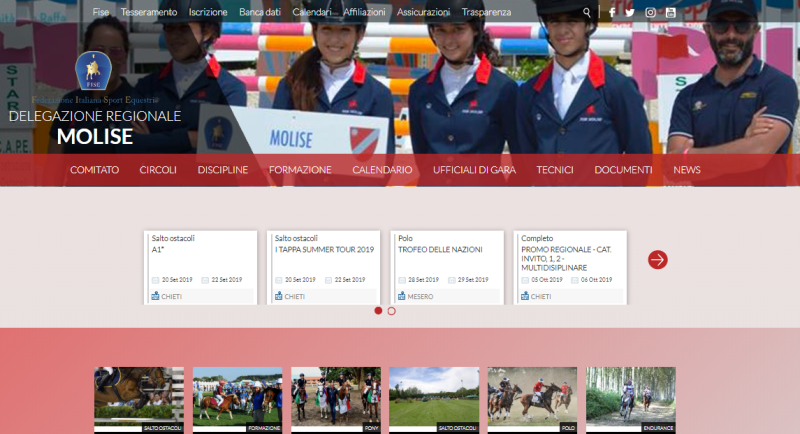The height and width of the screenshot is (434, 800).
Task: Click location icon beside MESERO
Action: click(x=402, y=296)
